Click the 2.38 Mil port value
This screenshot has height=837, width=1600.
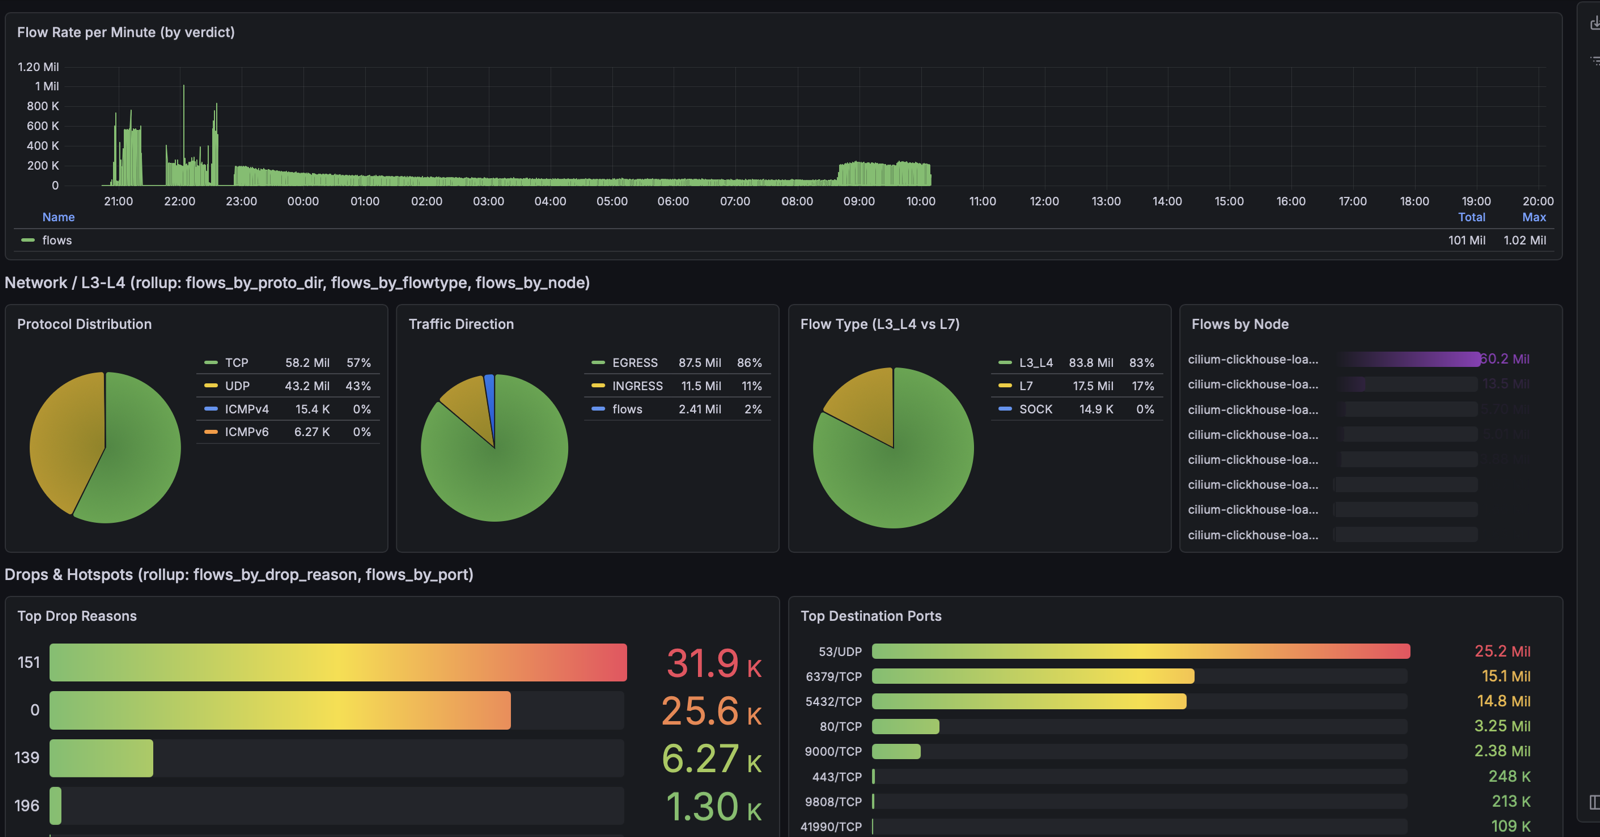coord(1502,751)
